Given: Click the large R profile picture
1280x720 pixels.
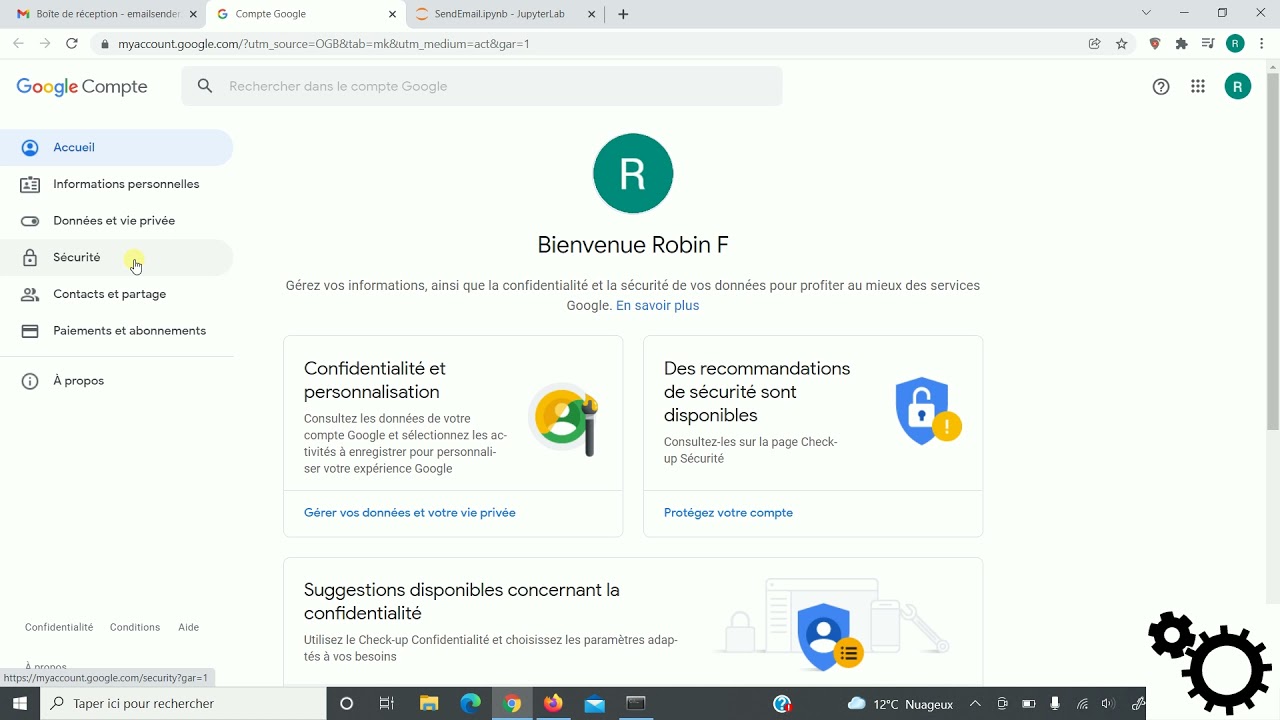Looking at the screenshot, I should pos(633,173).
